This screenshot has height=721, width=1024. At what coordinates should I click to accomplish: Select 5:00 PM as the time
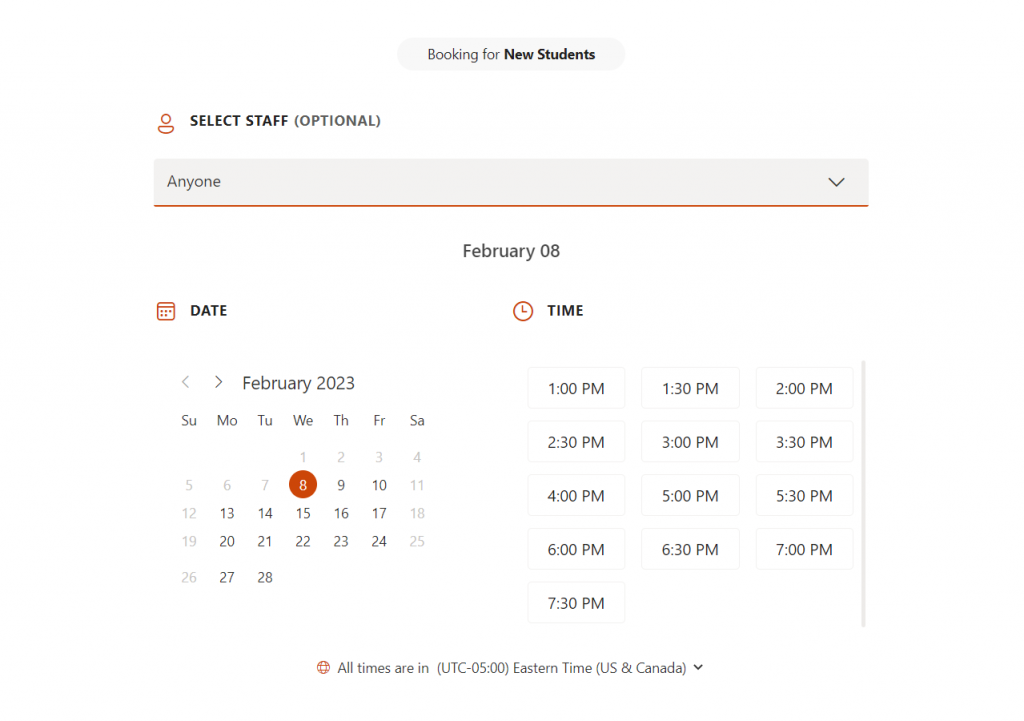tap(690, 495)
